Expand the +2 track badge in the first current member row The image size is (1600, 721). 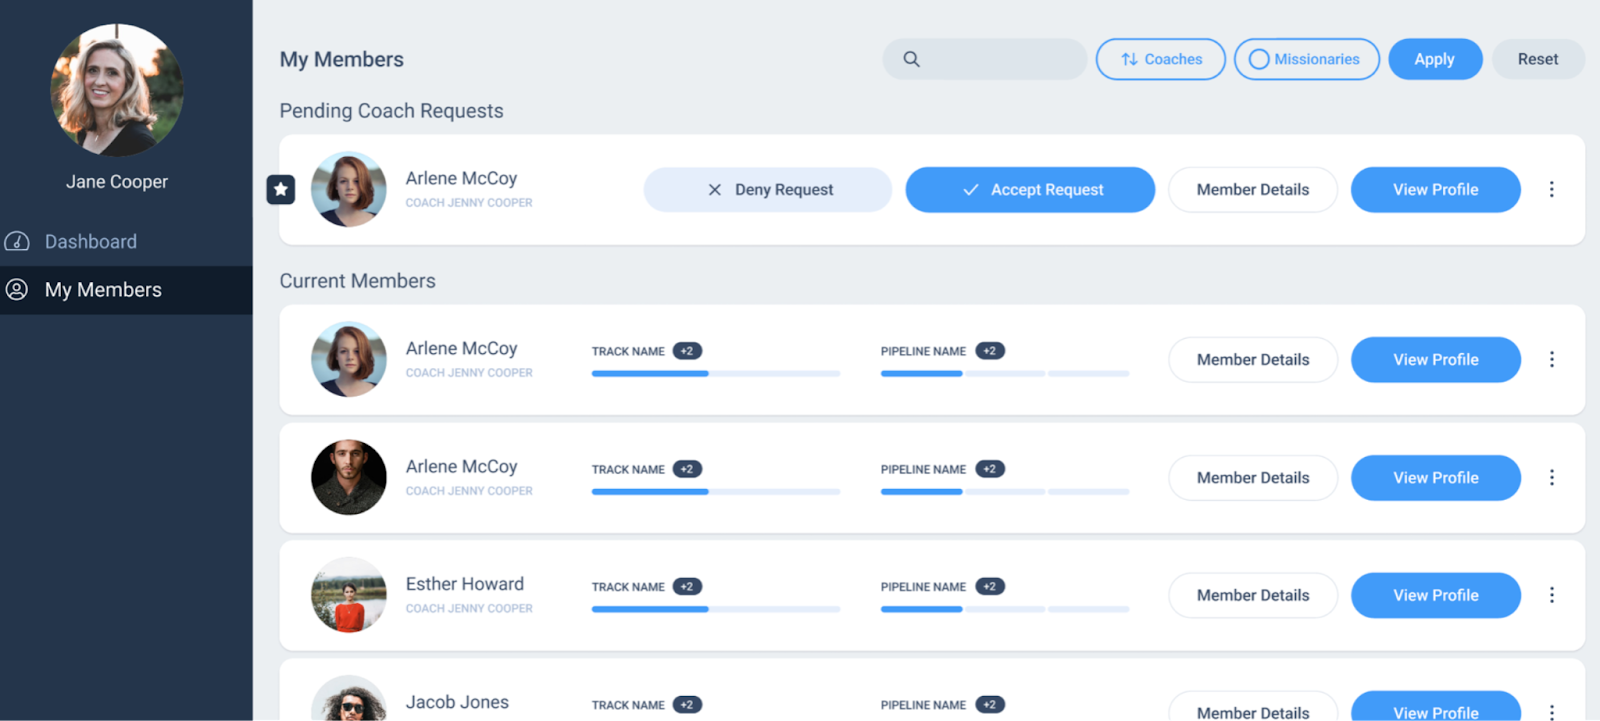687,351
